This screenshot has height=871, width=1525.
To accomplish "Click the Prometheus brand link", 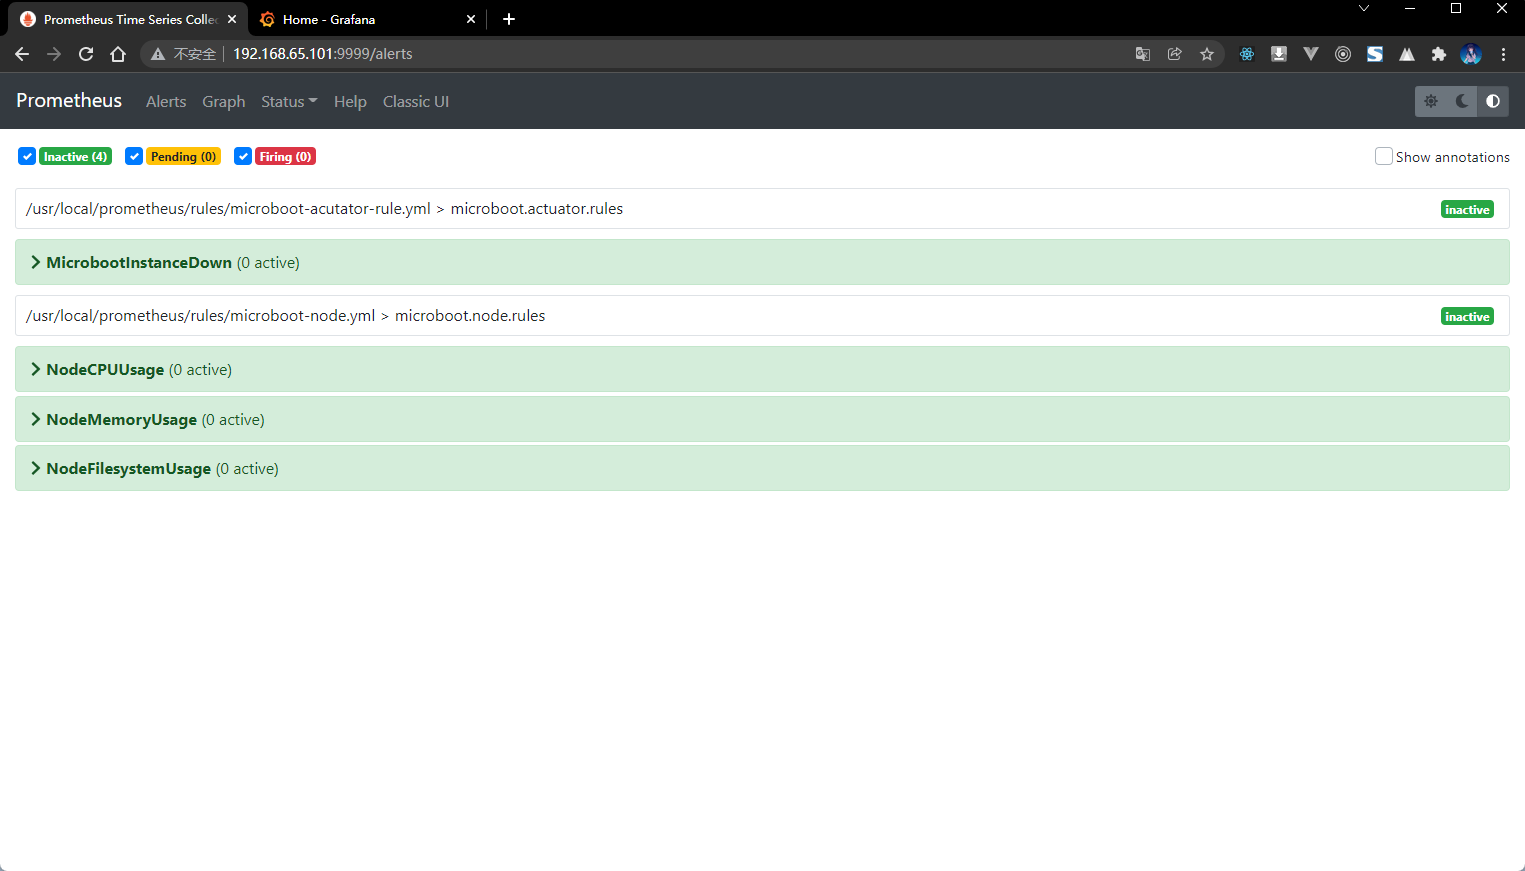I will pos(69,100).
